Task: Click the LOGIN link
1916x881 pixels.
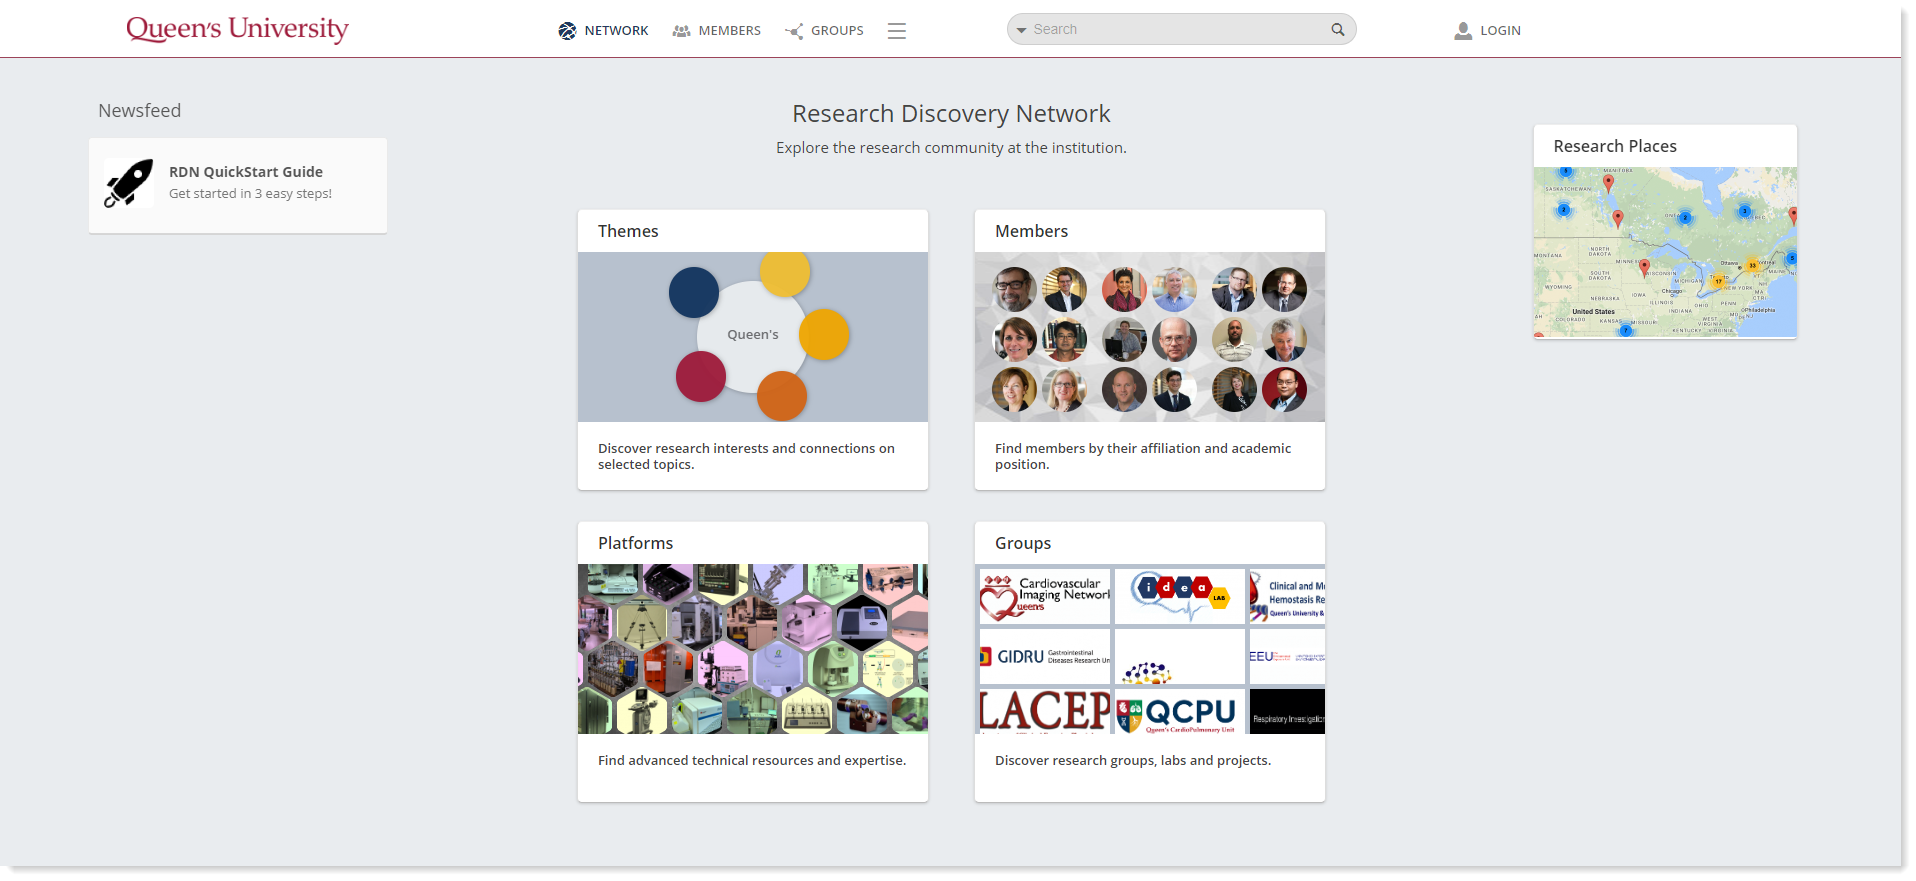Action: [1500, 31]
